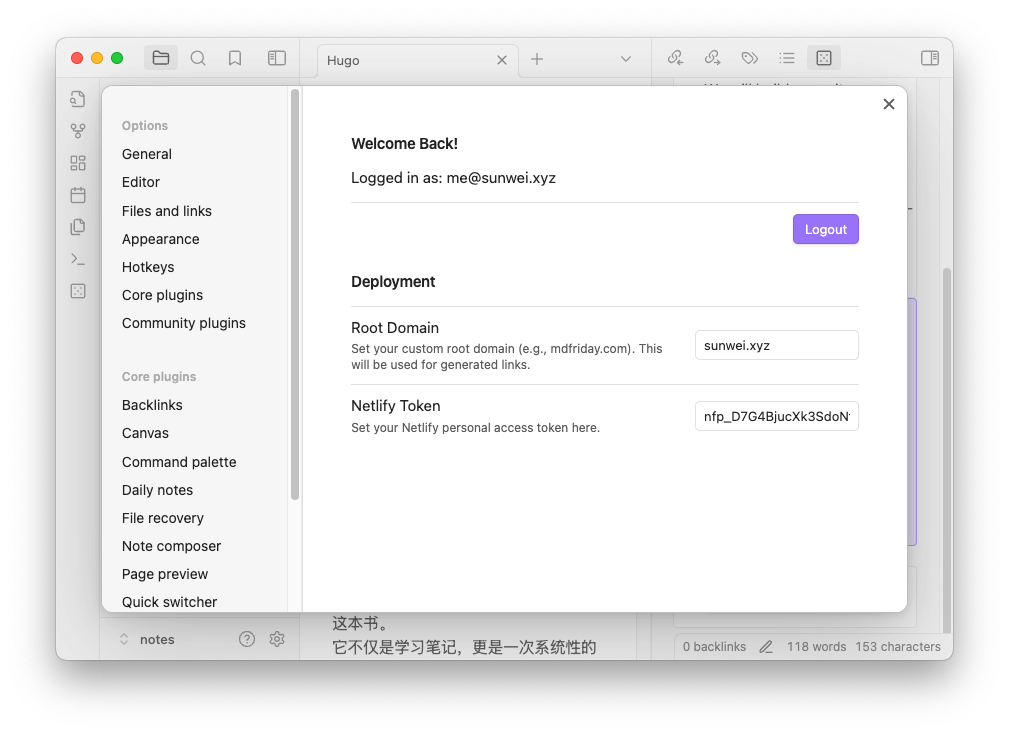Open the file explorer folder icon
This screenshot has height=734, width=1009.
tap(161, 59)
